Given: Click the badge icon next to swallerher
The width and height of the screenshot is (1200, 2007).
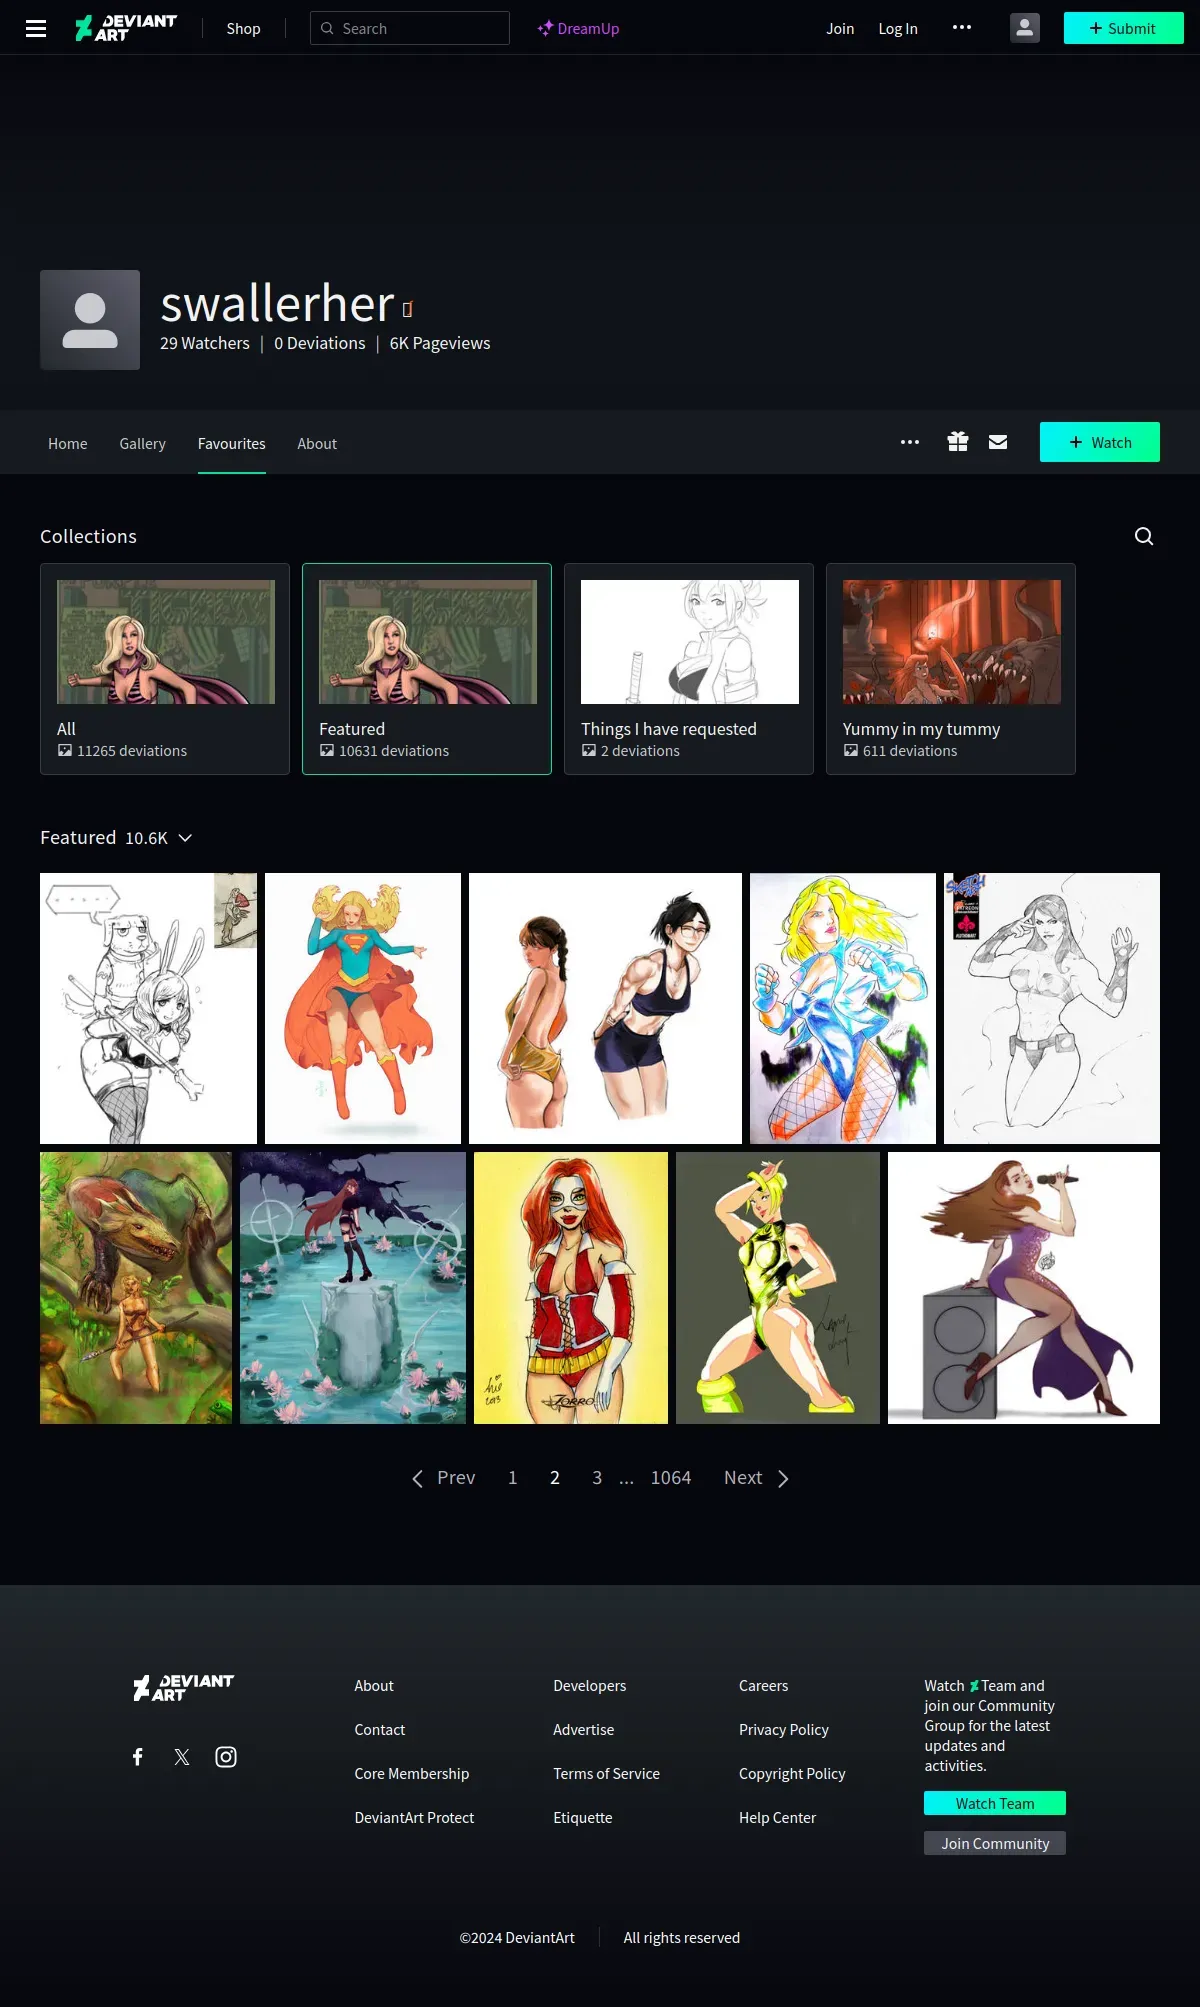Looking at the screenshot, I should point(408,309).
